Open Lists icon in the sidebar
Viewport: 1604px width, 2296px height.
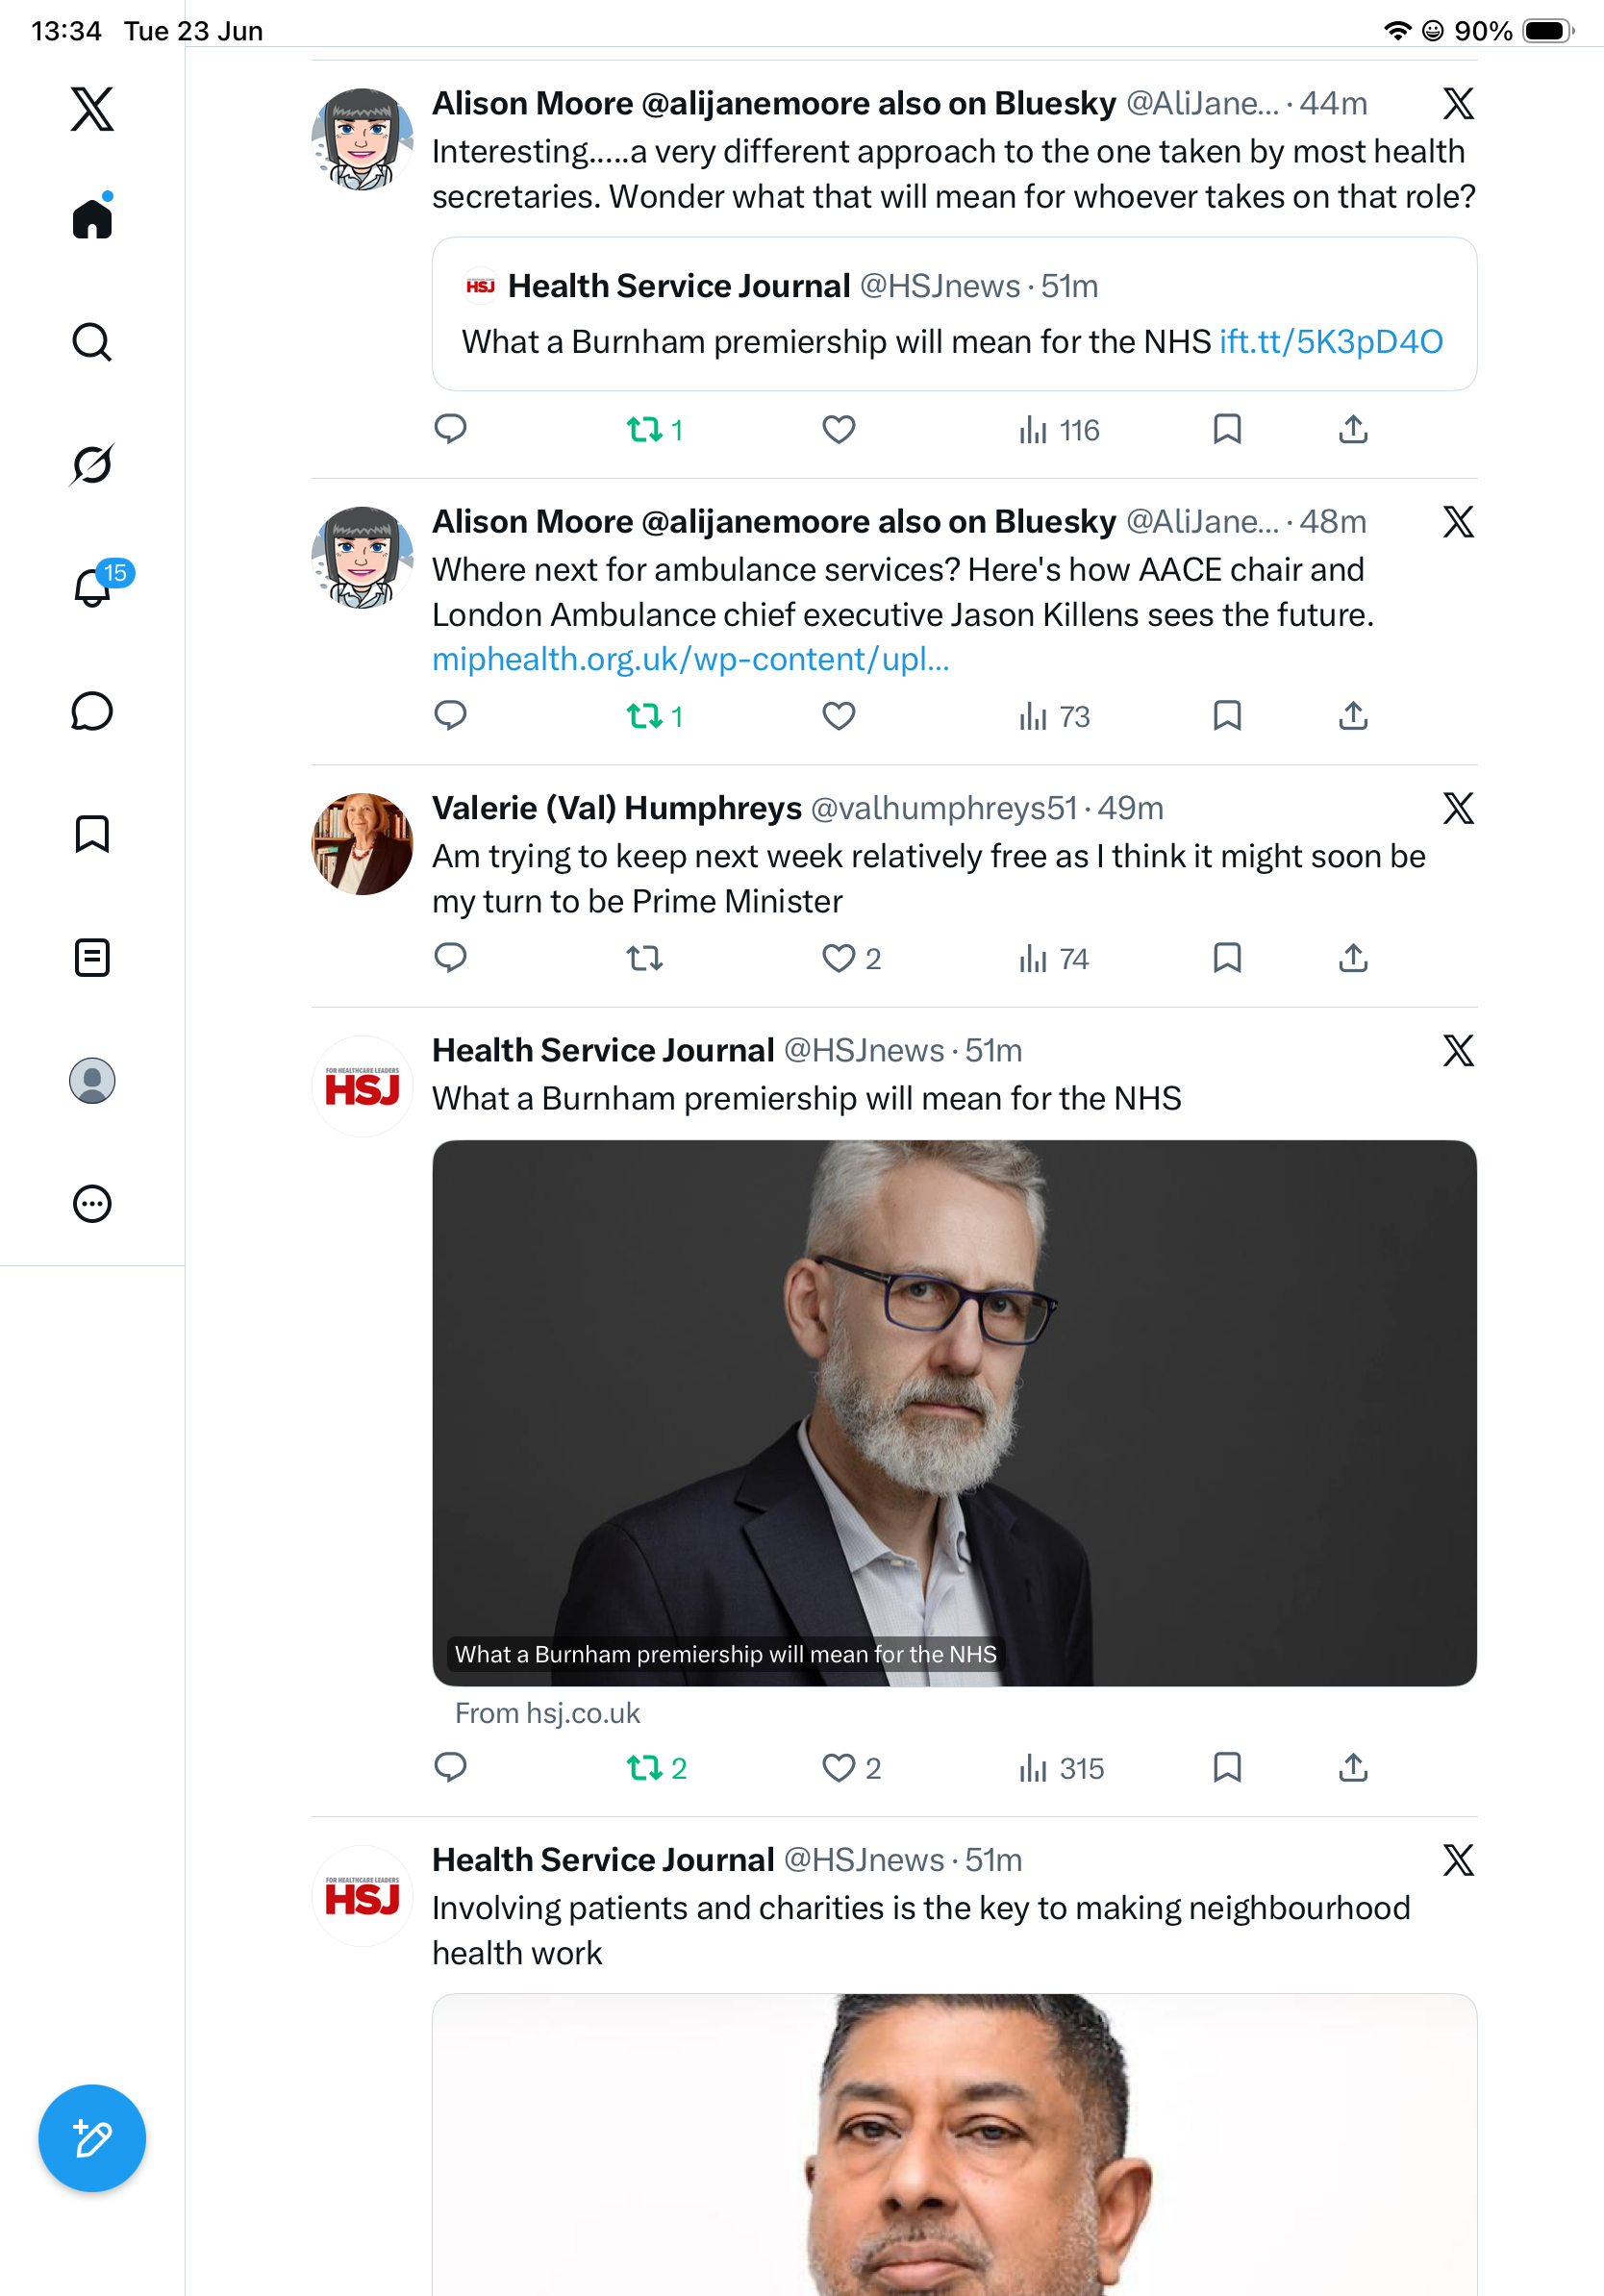(x=92, y=957)
